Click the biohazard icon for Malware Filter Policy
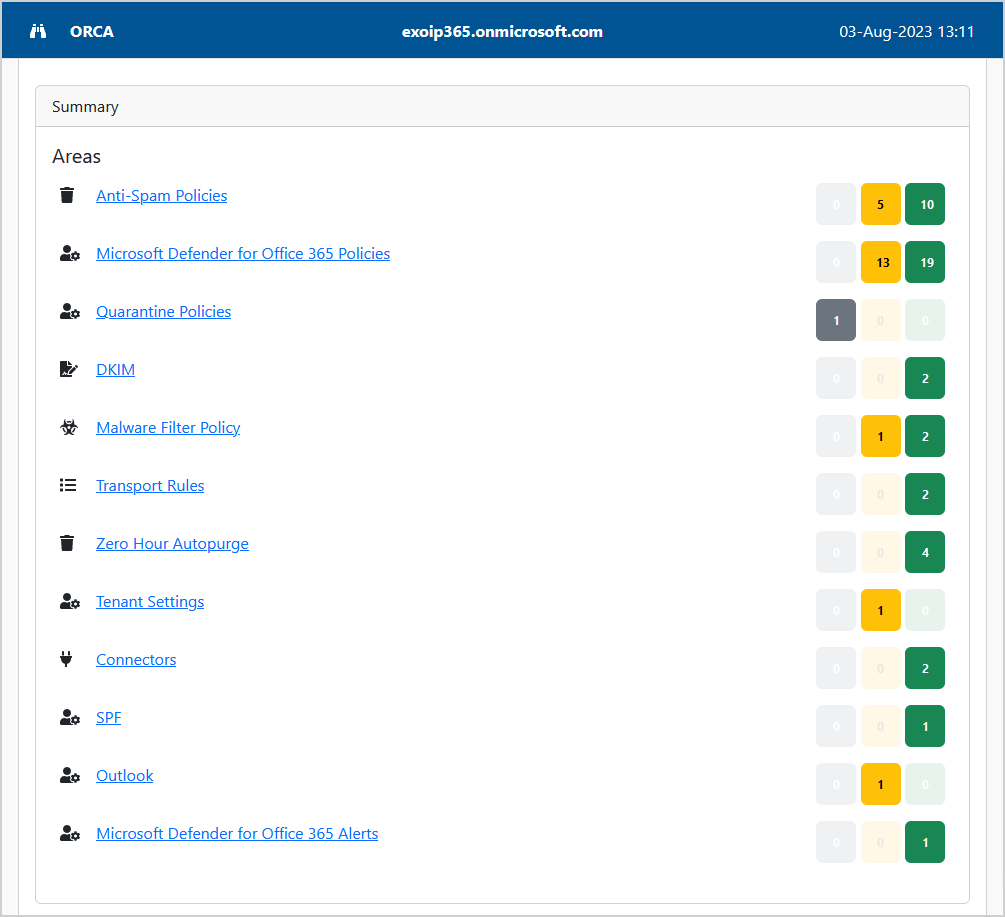 pos(68,428)
